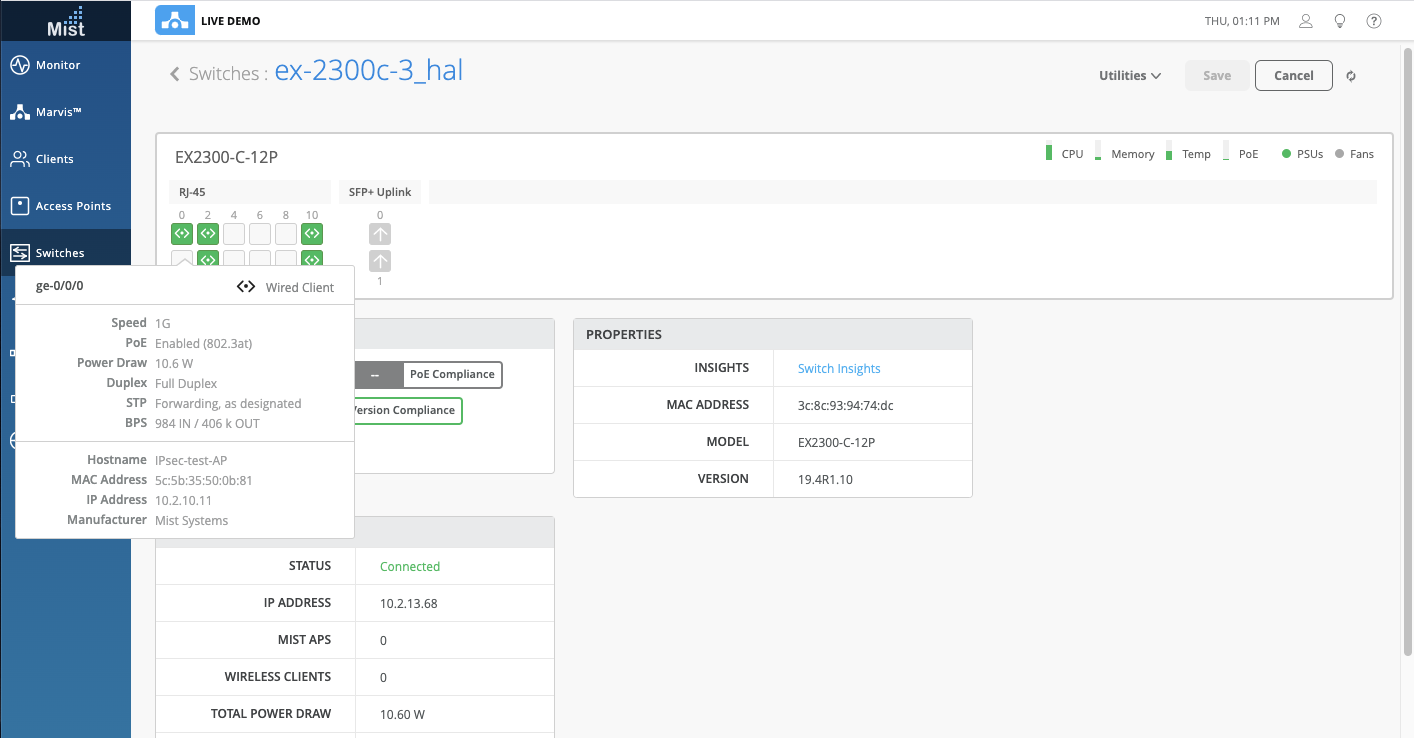This screenshot has height=738, width=1414.
Task: Navigate to Access Points
Action: pos(65,206)
